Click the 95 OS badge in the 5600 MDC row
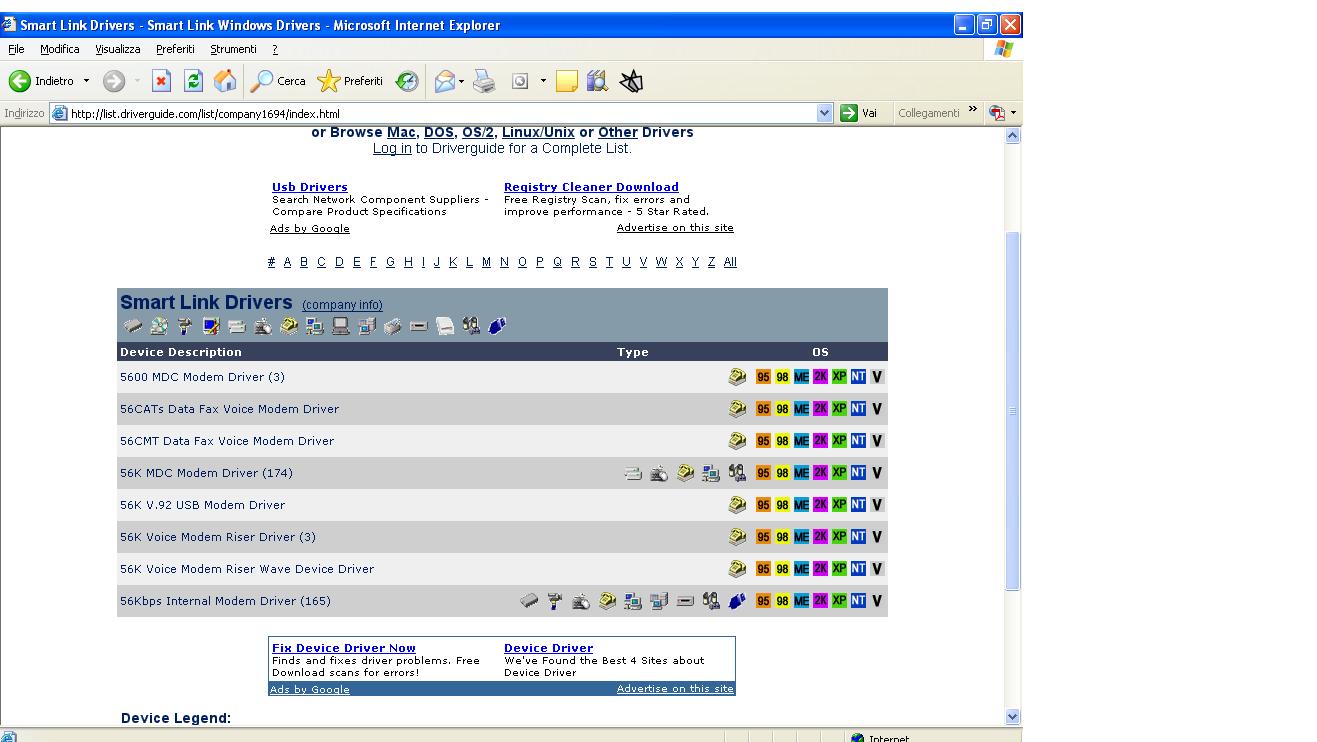1317x742 pixels. pos(763,377)
